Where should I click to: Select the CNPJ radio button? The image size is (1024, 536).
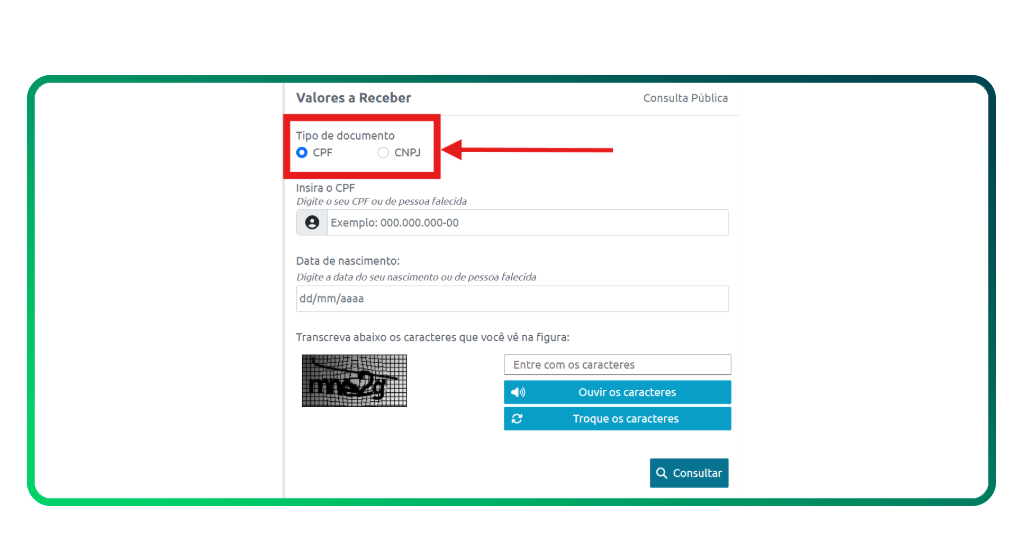[383, 153]
